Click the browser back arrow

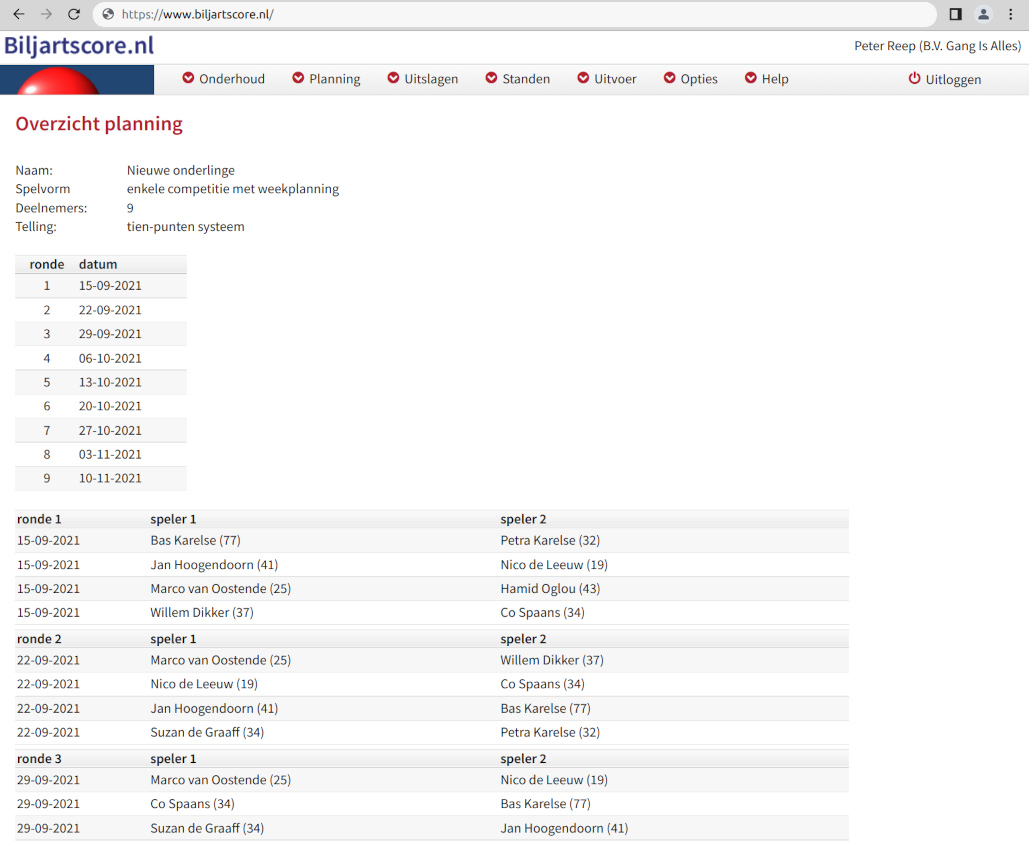click(18, 14)
